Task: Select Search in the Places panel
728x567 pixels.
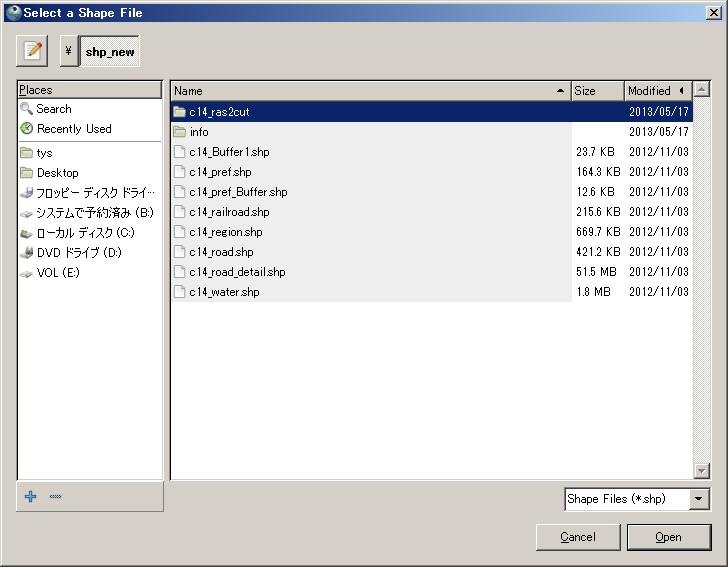Action: [54, 109]
